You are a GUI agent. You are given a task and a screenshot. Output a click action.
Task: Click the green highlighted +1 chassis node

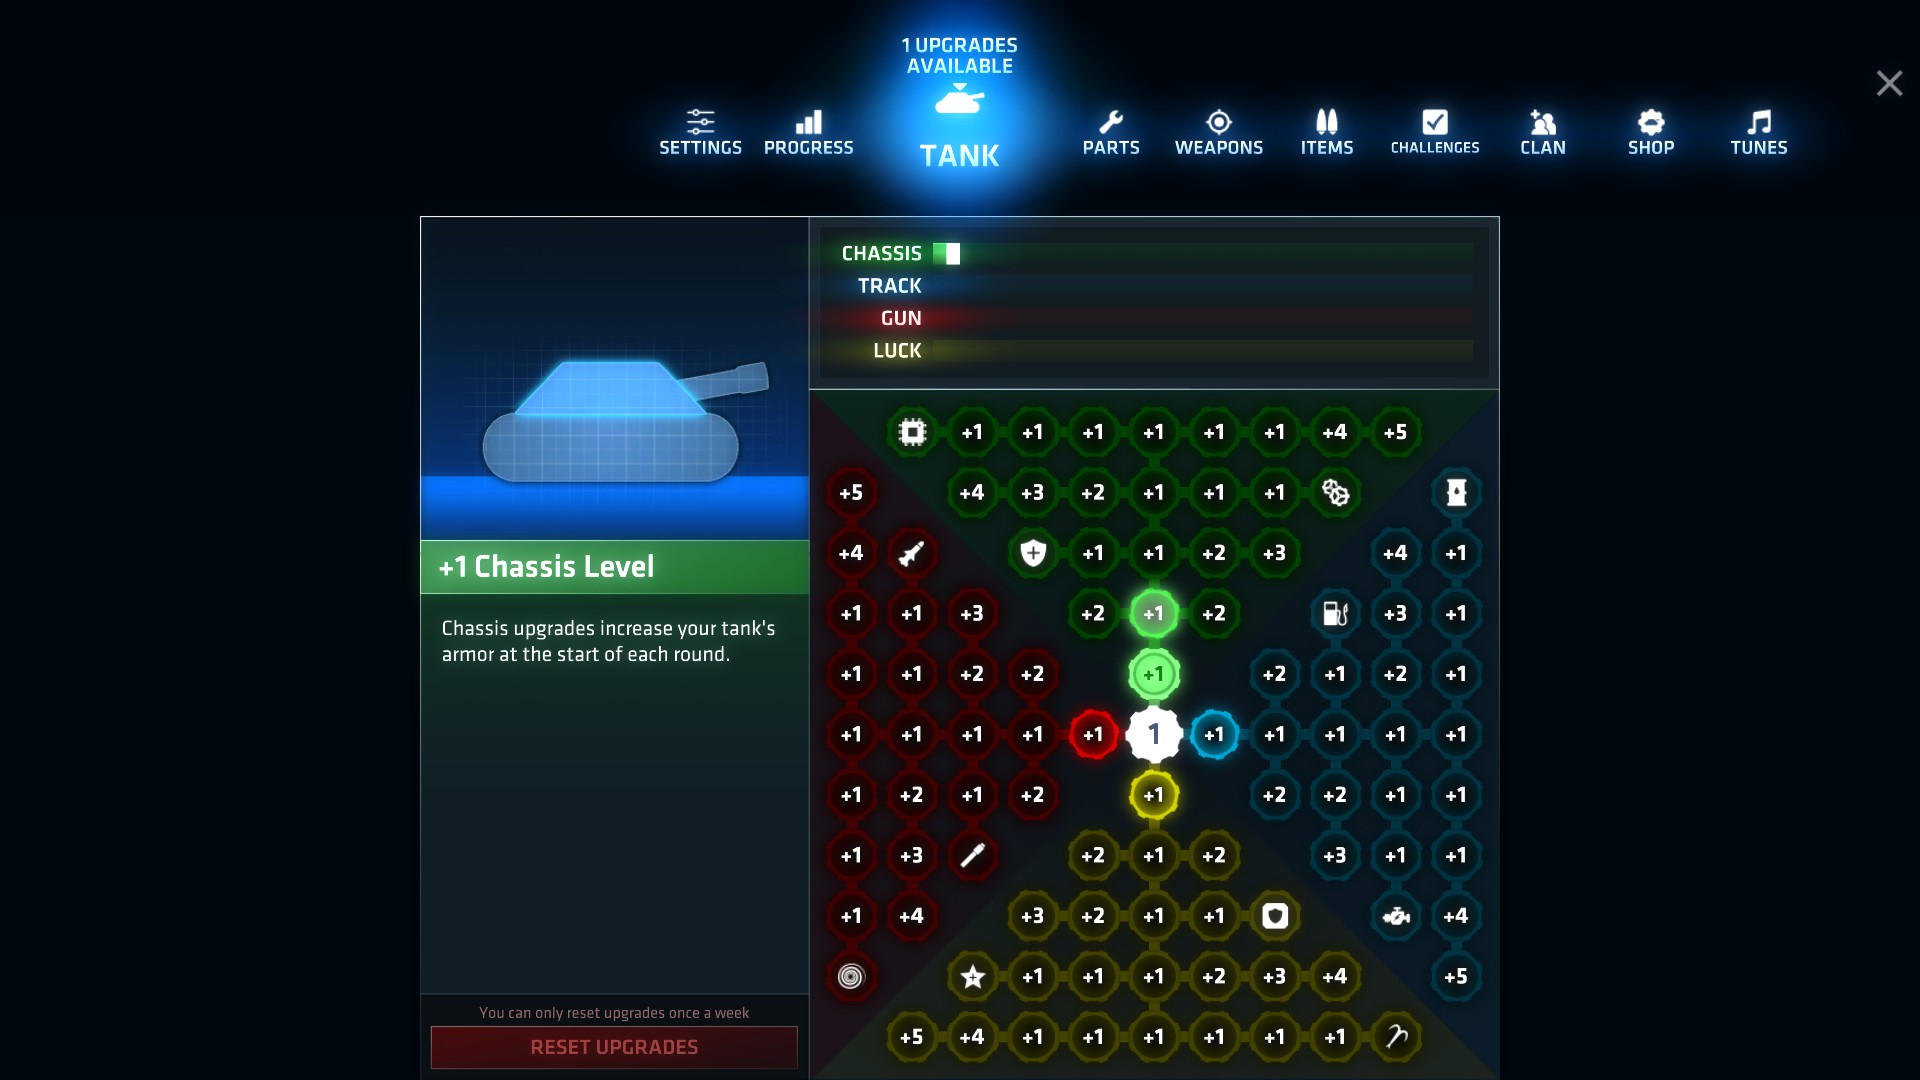[x=1153, y=613]
